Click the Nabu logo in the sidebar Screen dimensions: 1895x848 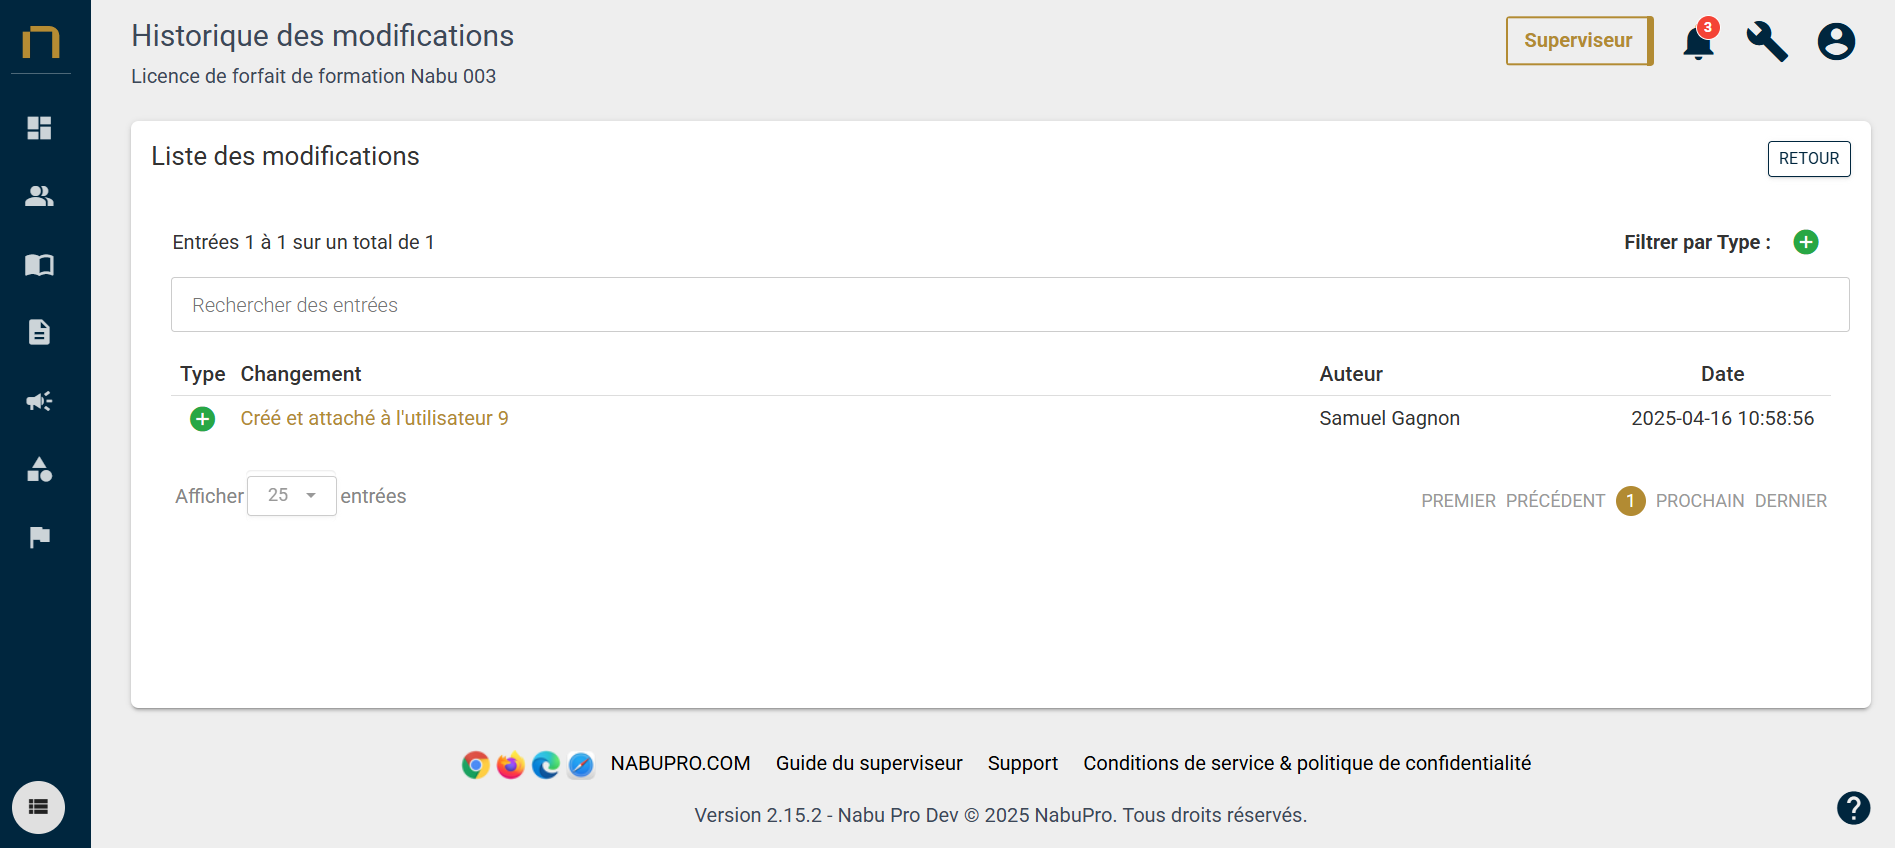[x=41, y=42]
